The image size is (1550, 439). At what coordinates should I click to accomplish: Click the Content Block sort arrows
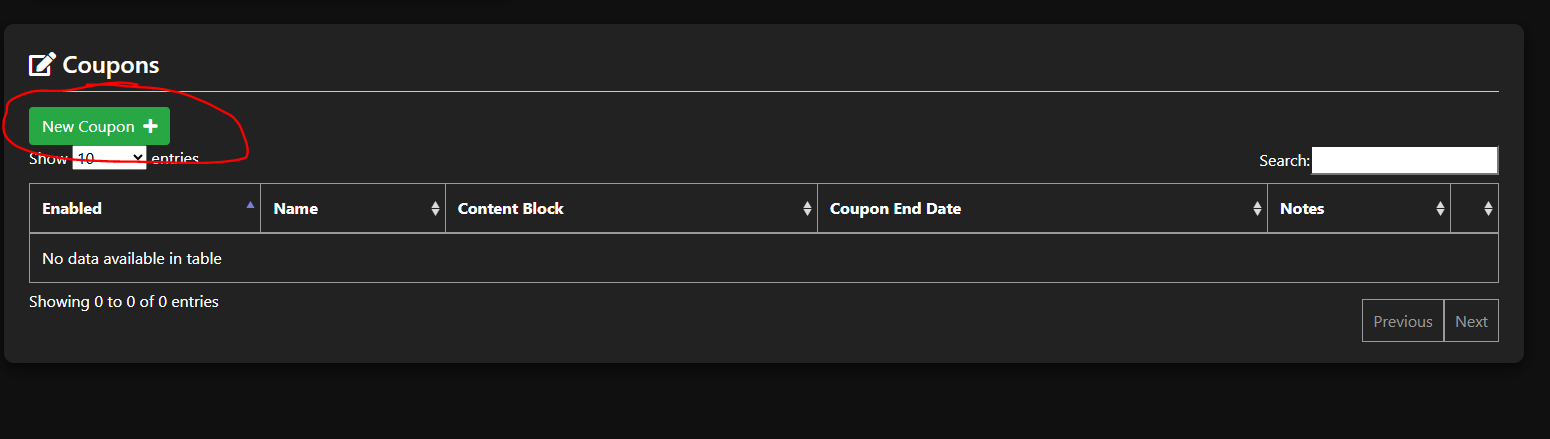click(807, 209)
